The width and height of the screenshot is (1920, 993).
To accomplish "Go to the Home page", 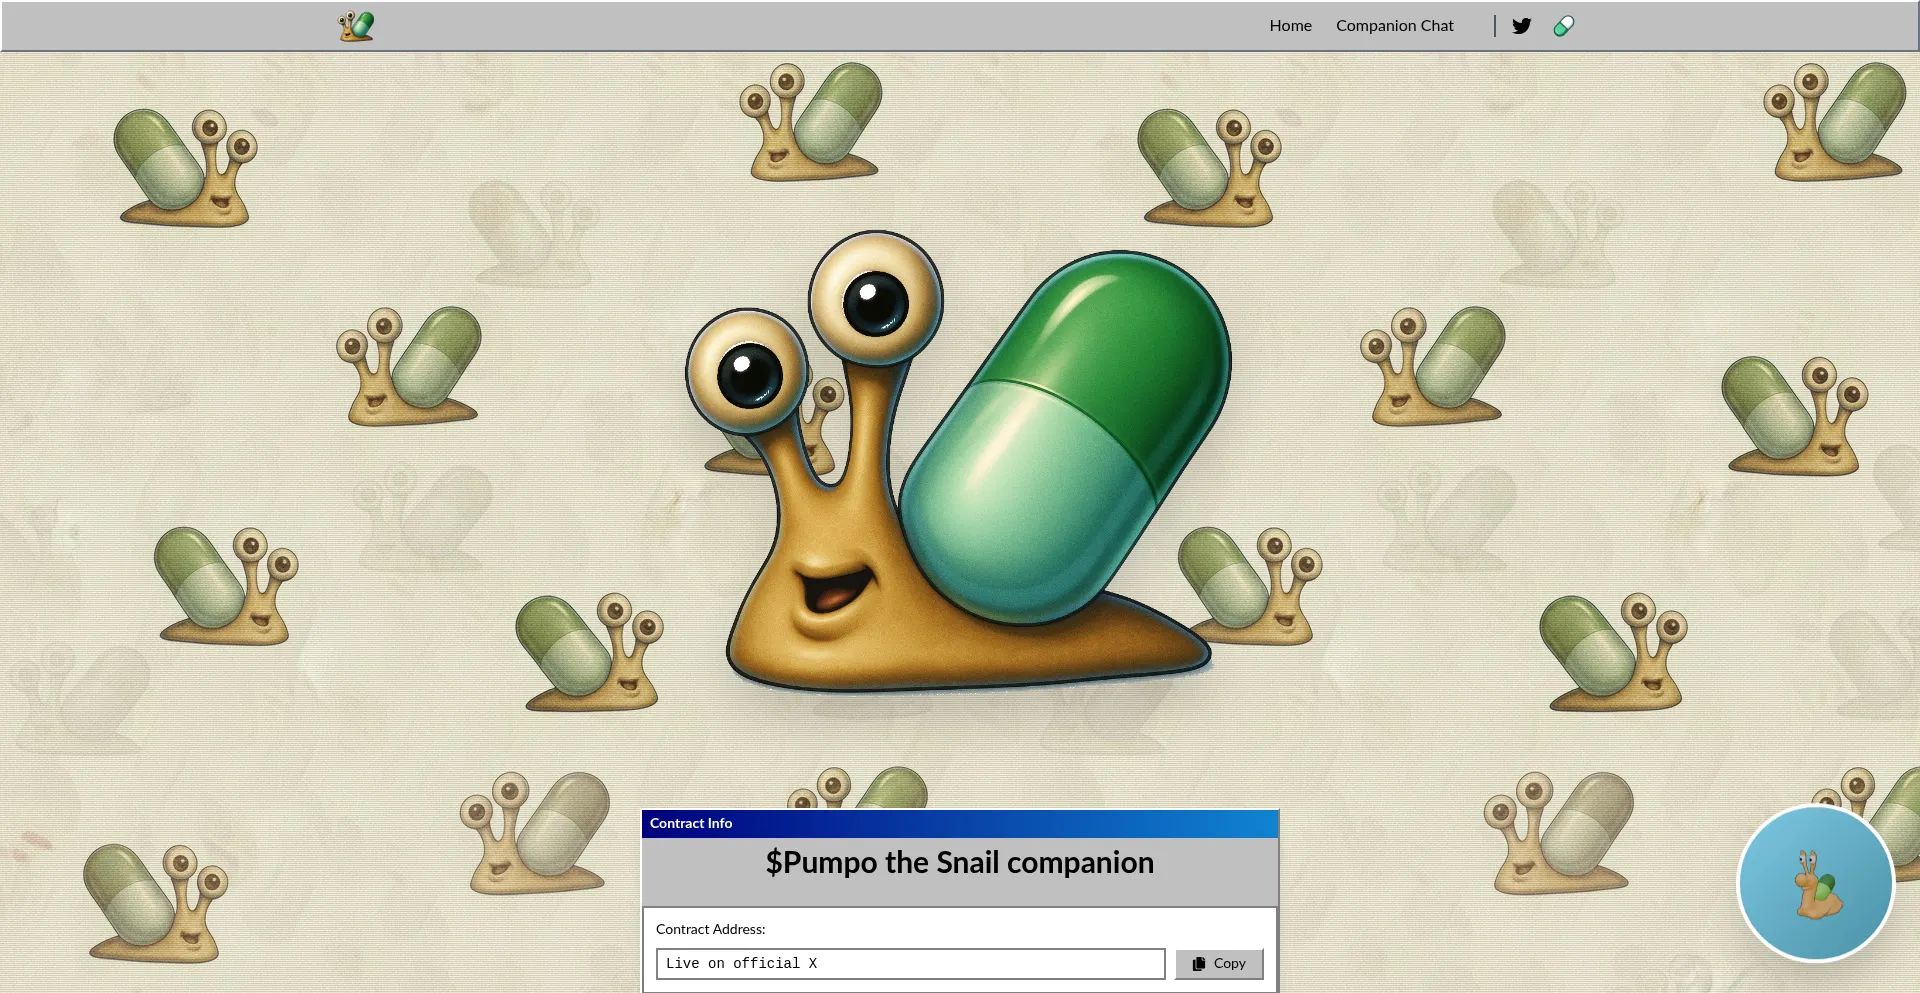I will 1290,26.
